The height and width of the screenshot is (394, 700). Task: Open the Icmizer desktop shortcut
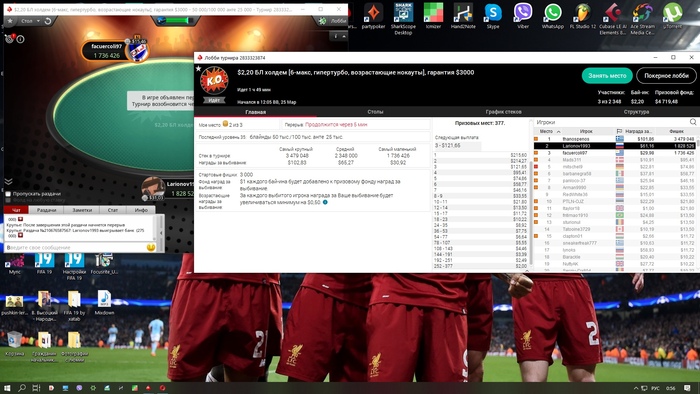[x=433, y=16]
